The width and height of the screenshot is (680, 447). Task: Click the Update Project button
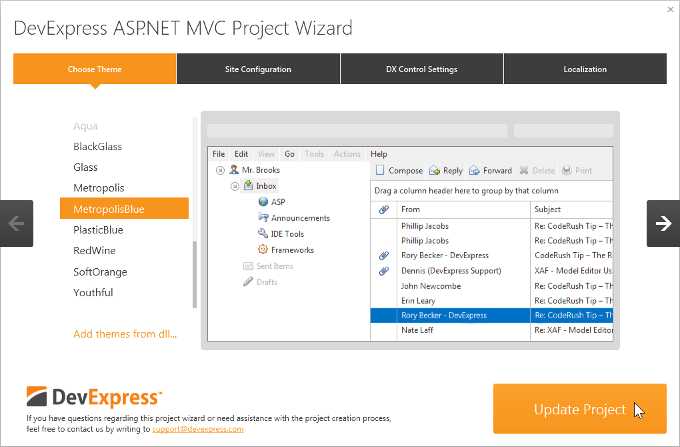pos(579,408)
